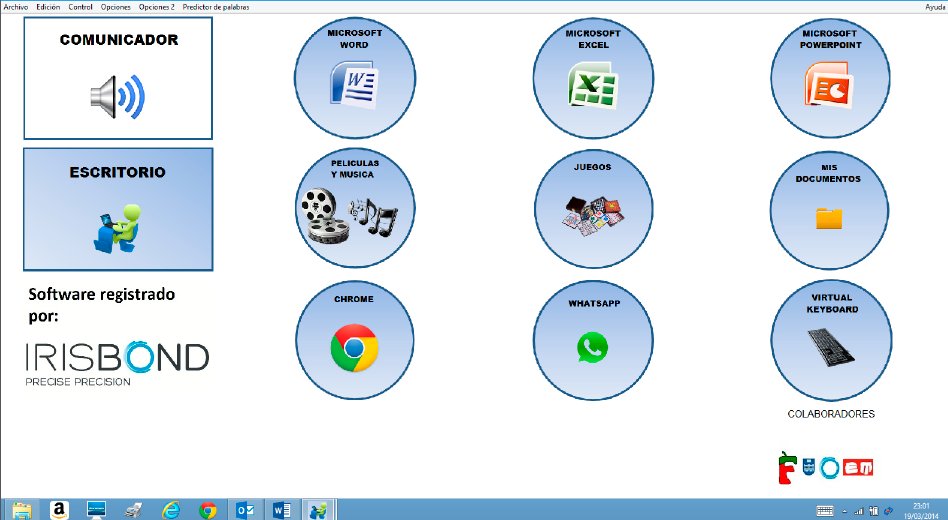The image size is (948, 520).
Task: Click the Irisbond logo
Action: click(x=117, y=363)
